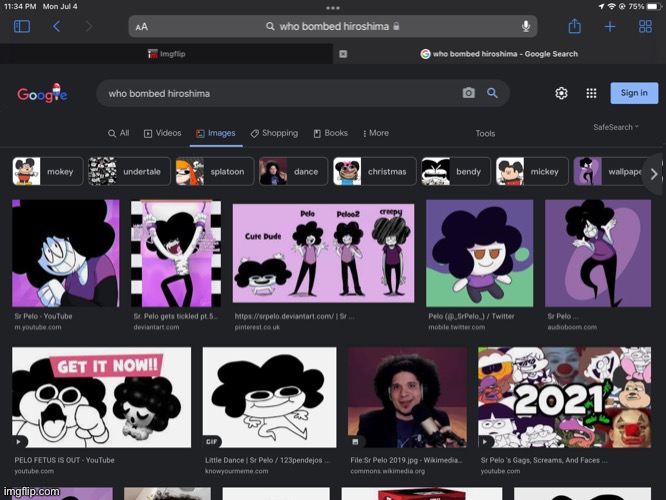The width and height of the screenshot is (666, 500).
Task: Tap the Wi-Fi status icon
Action: [x=612, y=6]
